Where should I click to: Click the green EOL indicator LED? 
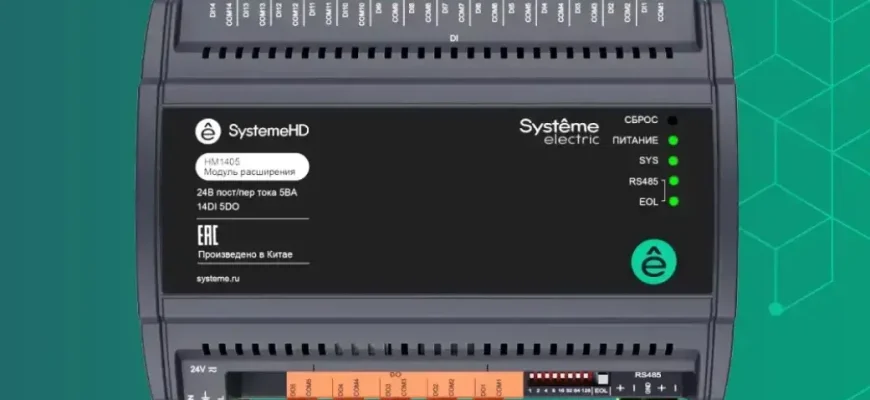pyautogui.click(x=673, y=202)
